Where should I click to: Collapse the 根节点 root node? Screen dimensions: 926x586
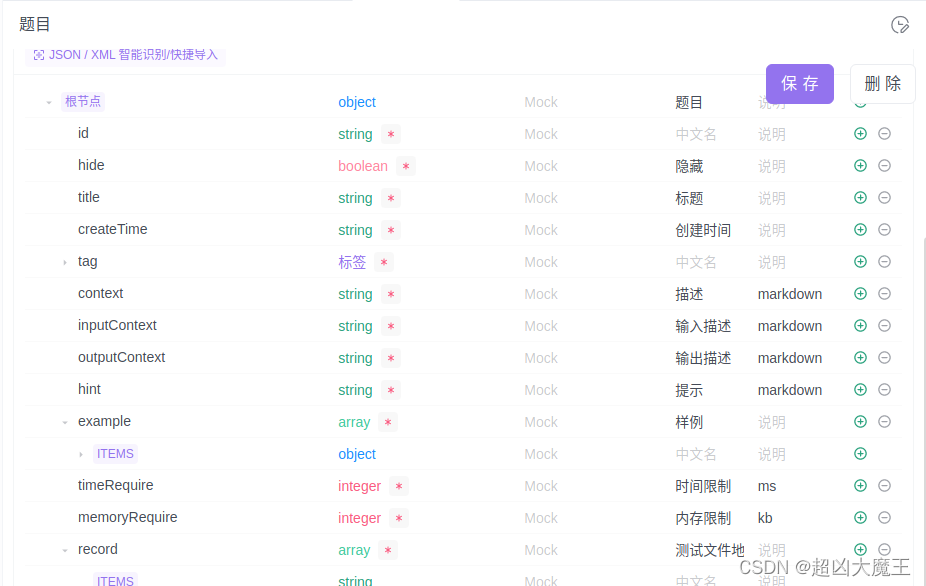click(x=49, y=102)
